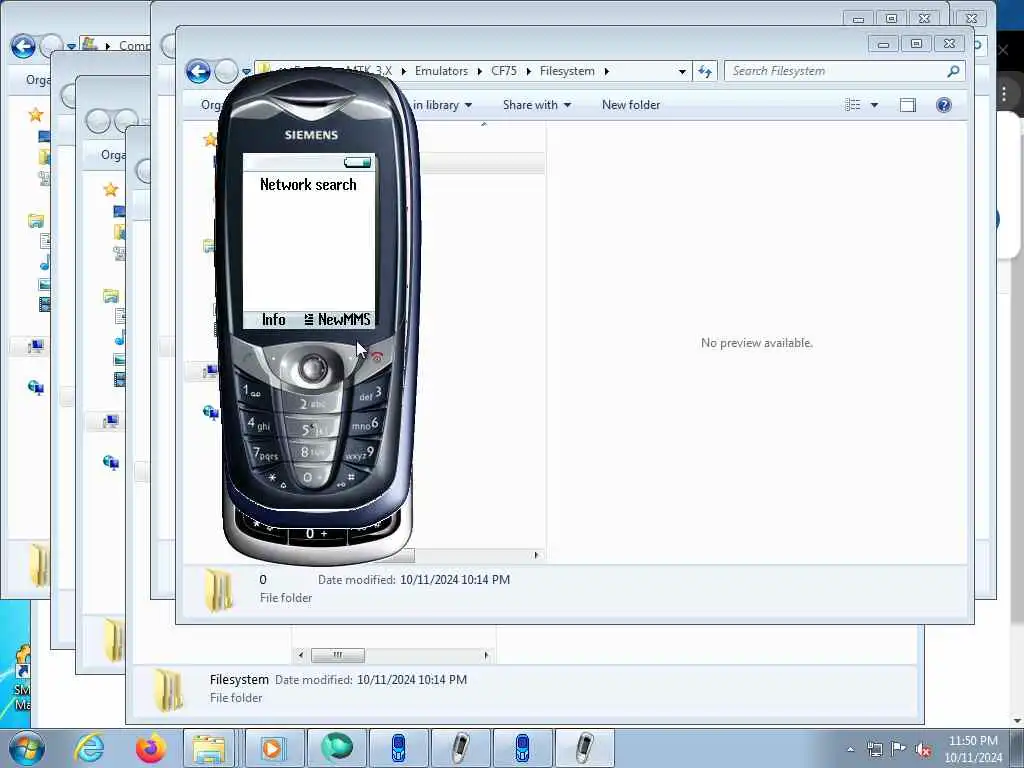The height and width of the screenshot is (768, 1024).
Task: Click the folder '0' icon in details pane
Action: pyautogui.click(x=218, y=589)
